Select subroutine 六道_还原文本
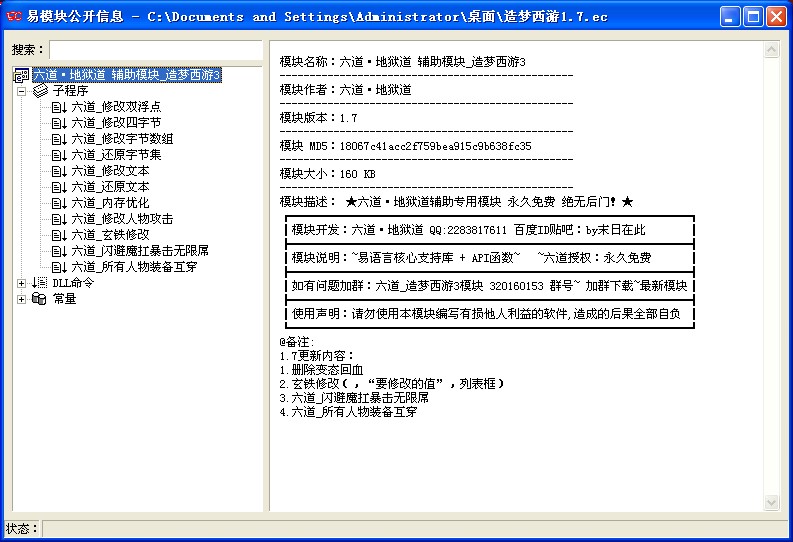The image size is (793, 542). 110,187
